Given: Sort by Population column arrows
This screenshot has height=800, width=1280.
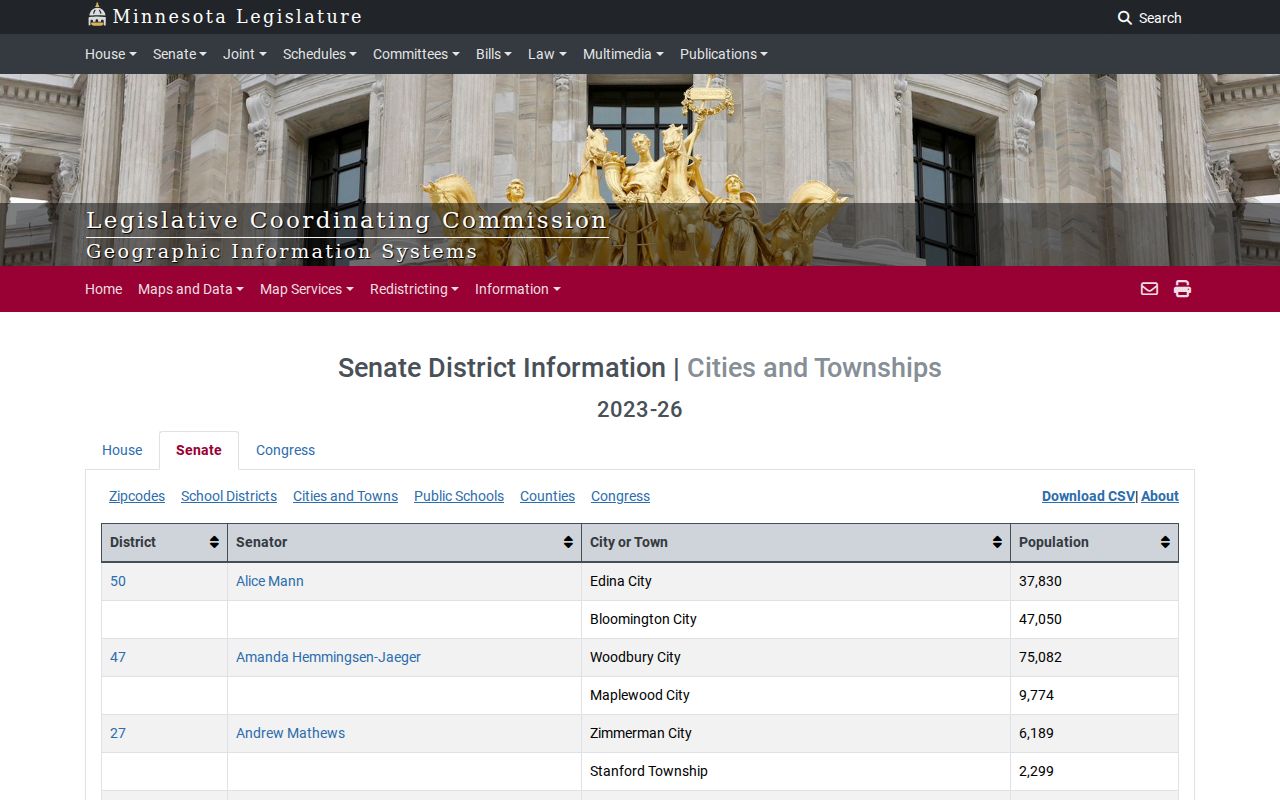Looking at the screenshot, I should pyautogui.click(x=1165, y=542).
